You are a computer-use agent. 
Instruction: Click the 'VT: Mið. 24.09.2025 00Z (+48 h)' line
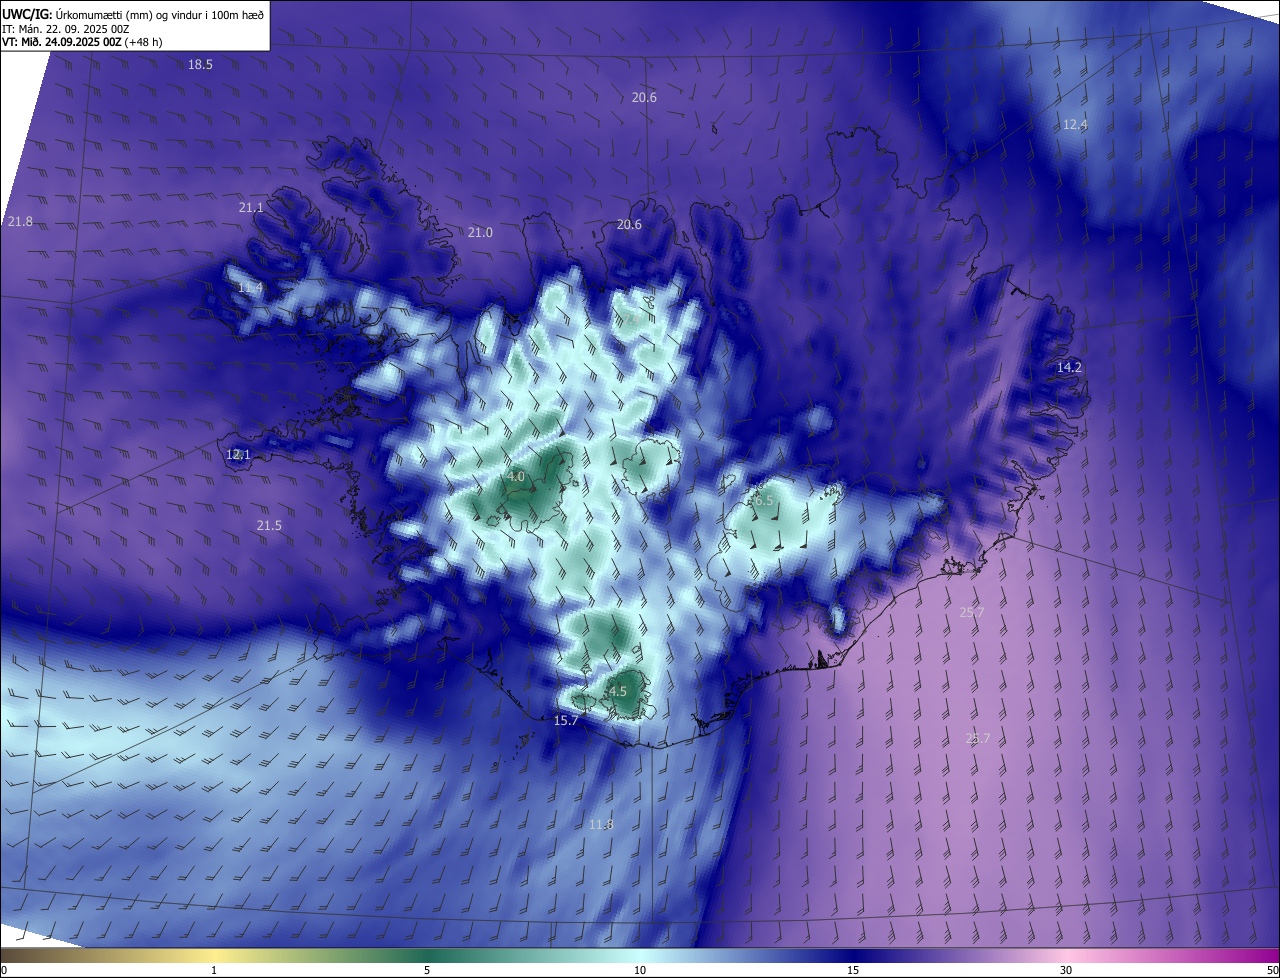click(x=82, y=42)
